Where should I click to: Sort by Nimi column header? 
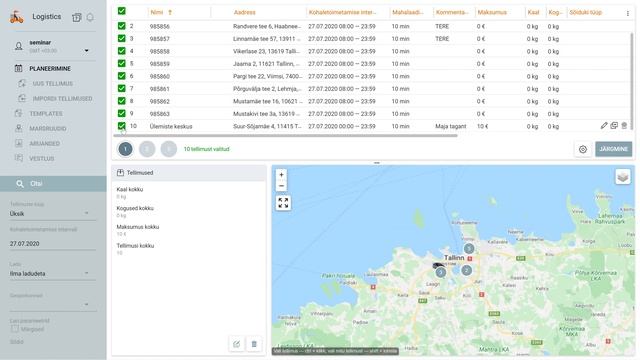(x=157, y=12)
